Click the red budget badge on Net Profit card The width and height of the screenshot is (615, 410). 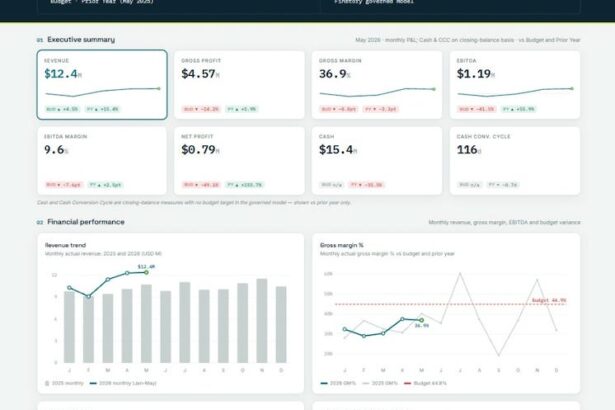tap(202, 185)
